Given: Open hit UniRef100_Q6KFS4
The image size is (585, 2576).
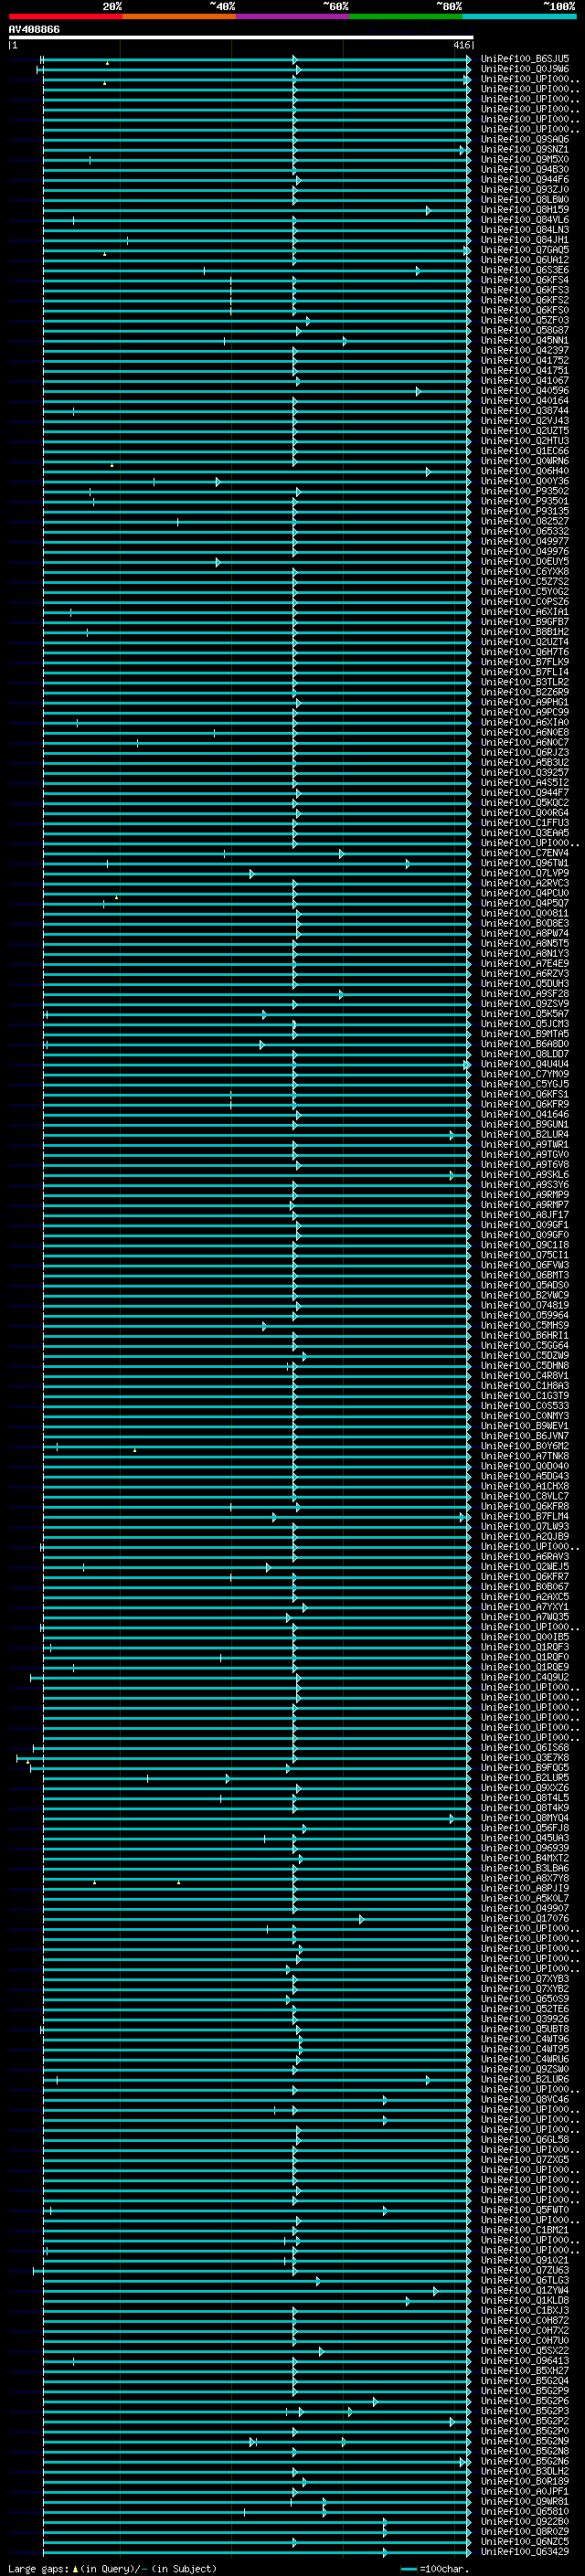Looking at the screenshot, I should click(x=525, y=280).
